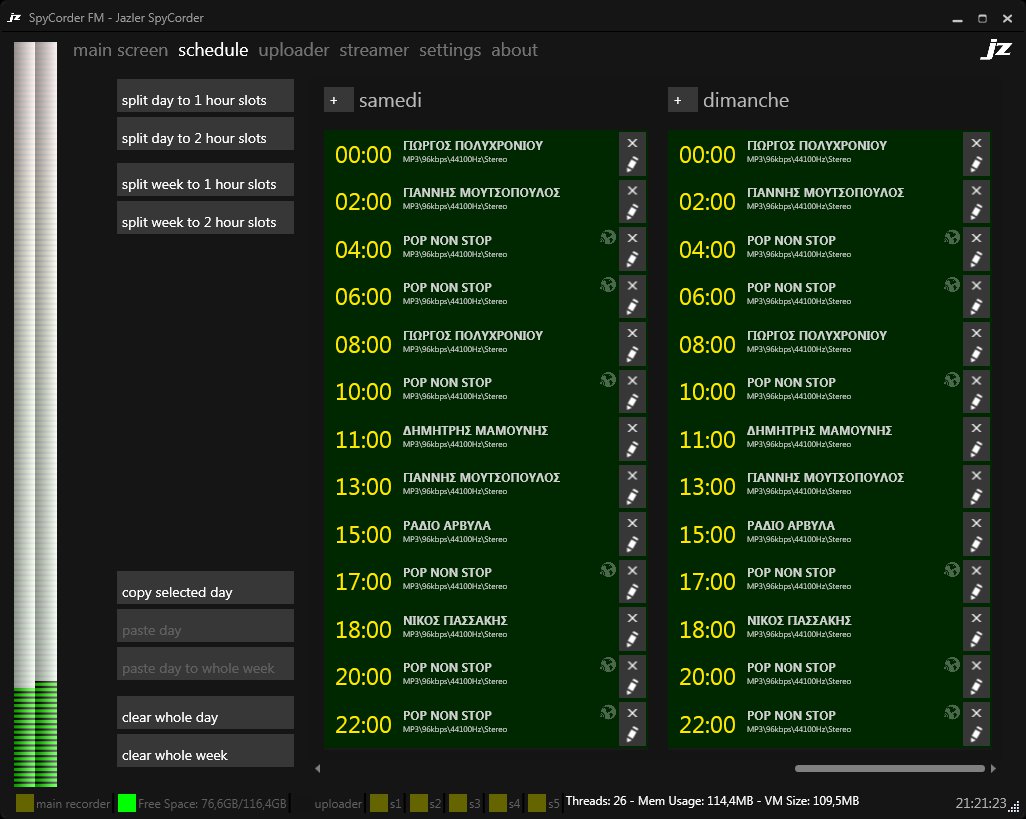Click the globe icon on samedi 04:00
Screen dimensions: 1026x819
tap(606, 237)
